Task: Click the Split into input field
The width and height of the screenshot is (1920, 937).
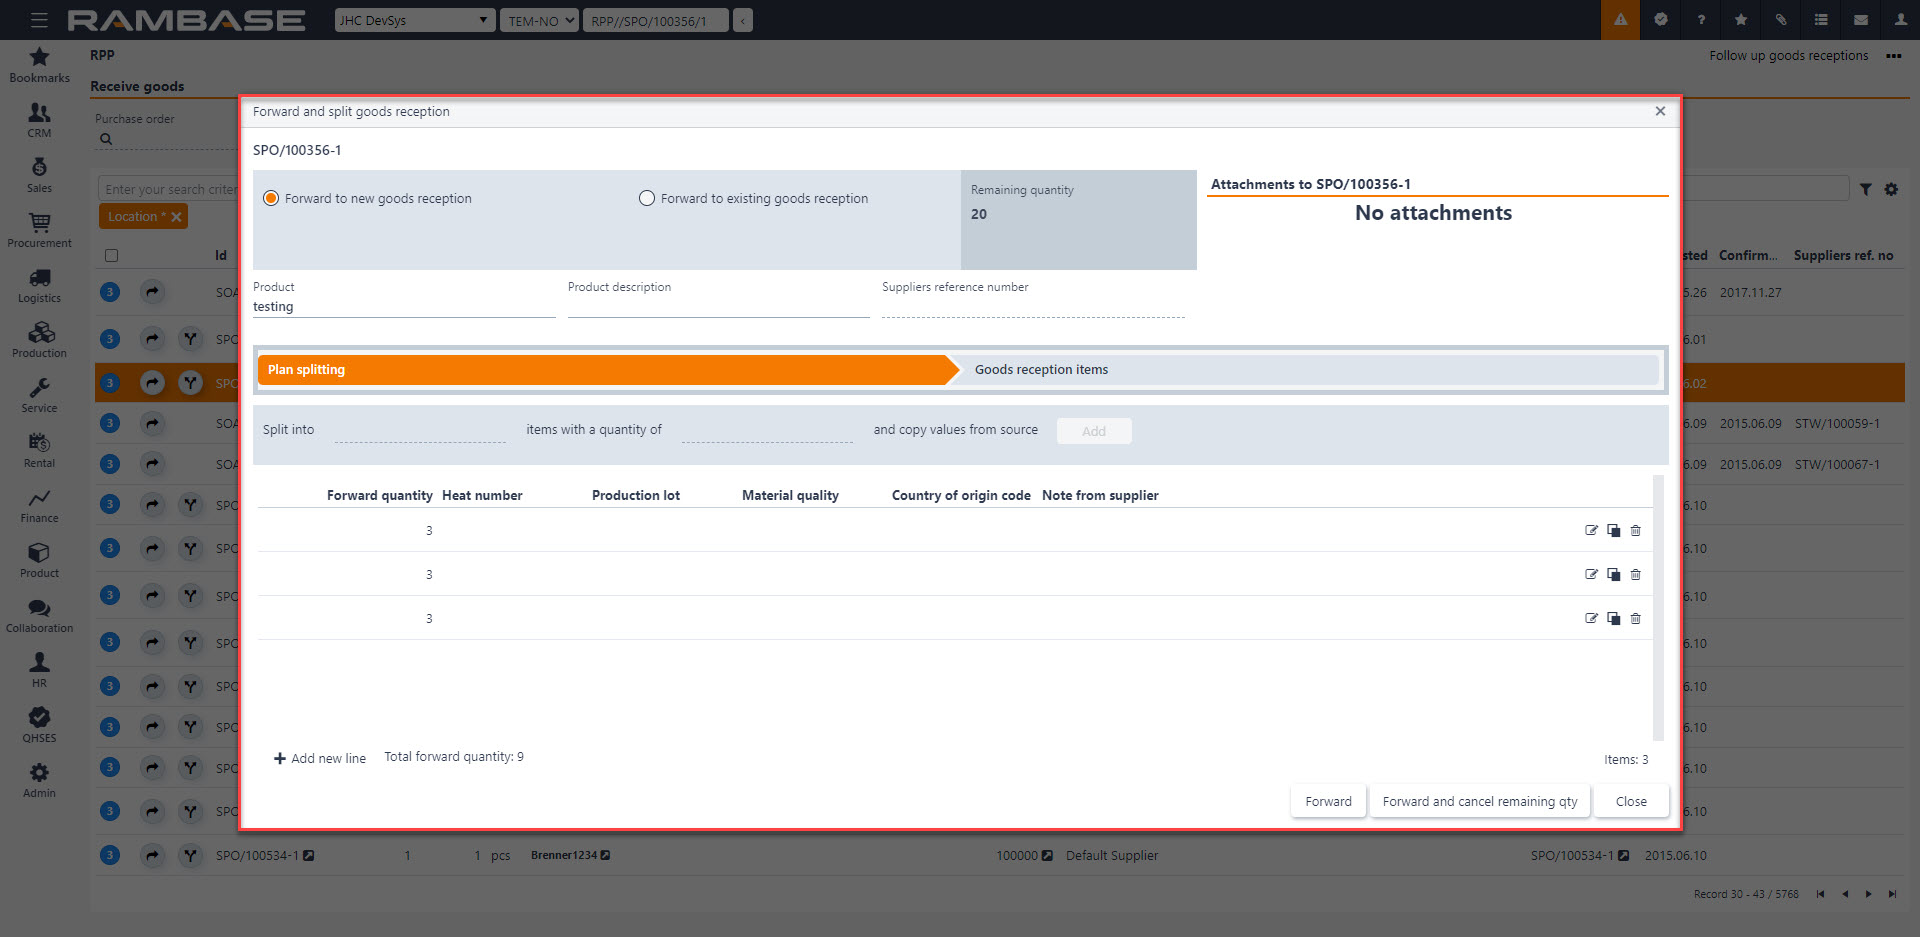Action: 420,431
